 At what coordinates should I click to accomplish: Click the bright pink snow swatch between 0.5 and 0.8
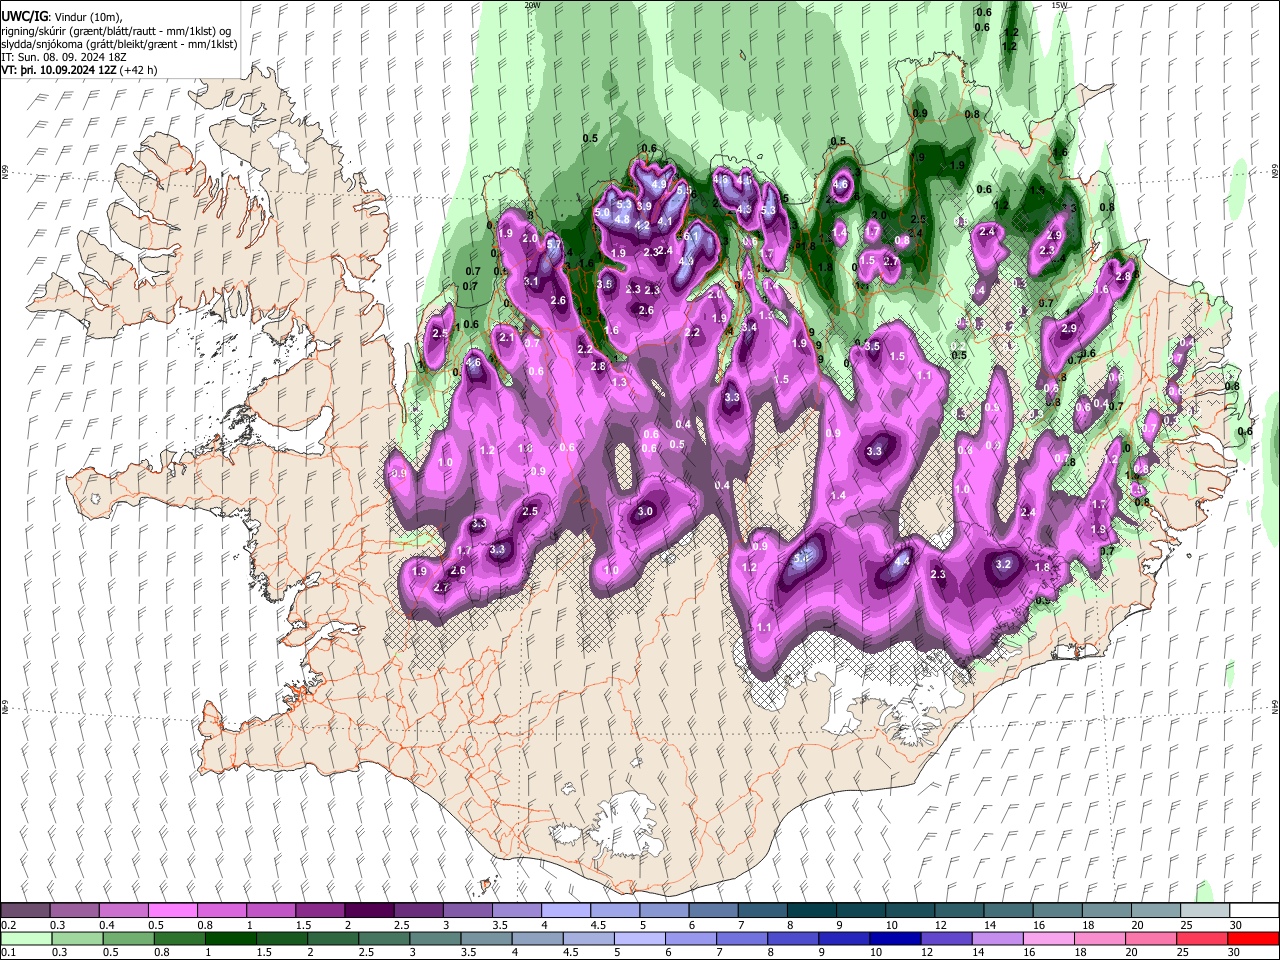172,911
